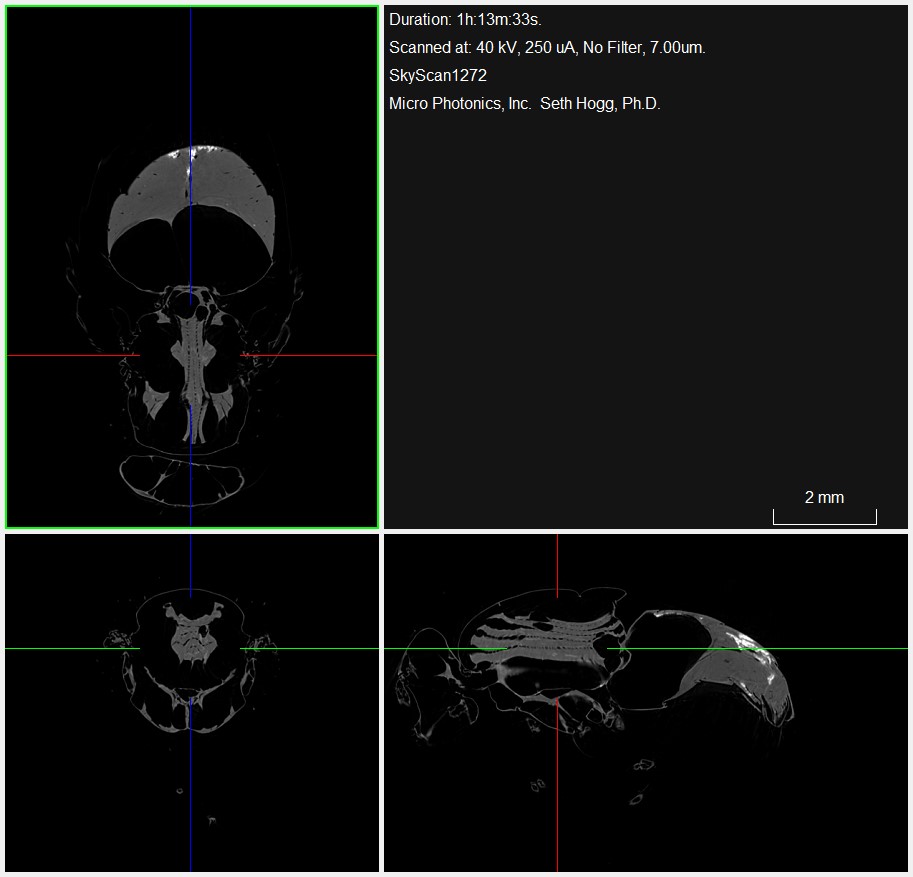Screen dimensions: 913x877
Task: Click the red-green crosshair intersection in the sagittal view
Action: [x=557, y=649]
